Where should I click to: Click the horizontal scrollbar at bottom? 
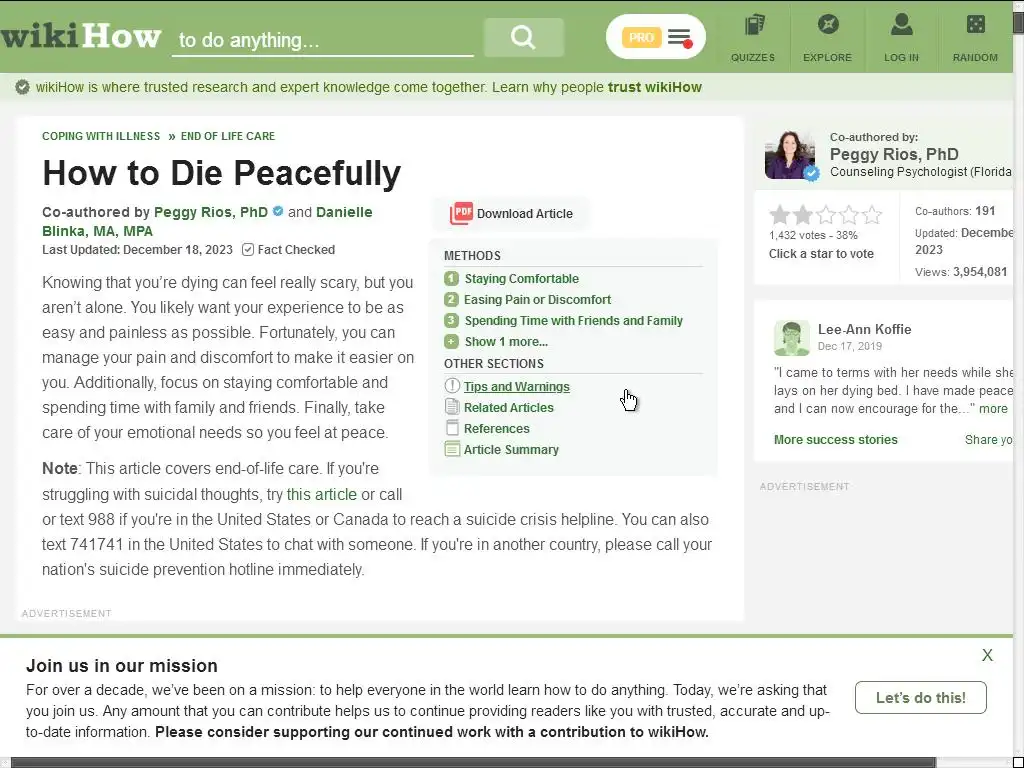(x=473, y=762)
